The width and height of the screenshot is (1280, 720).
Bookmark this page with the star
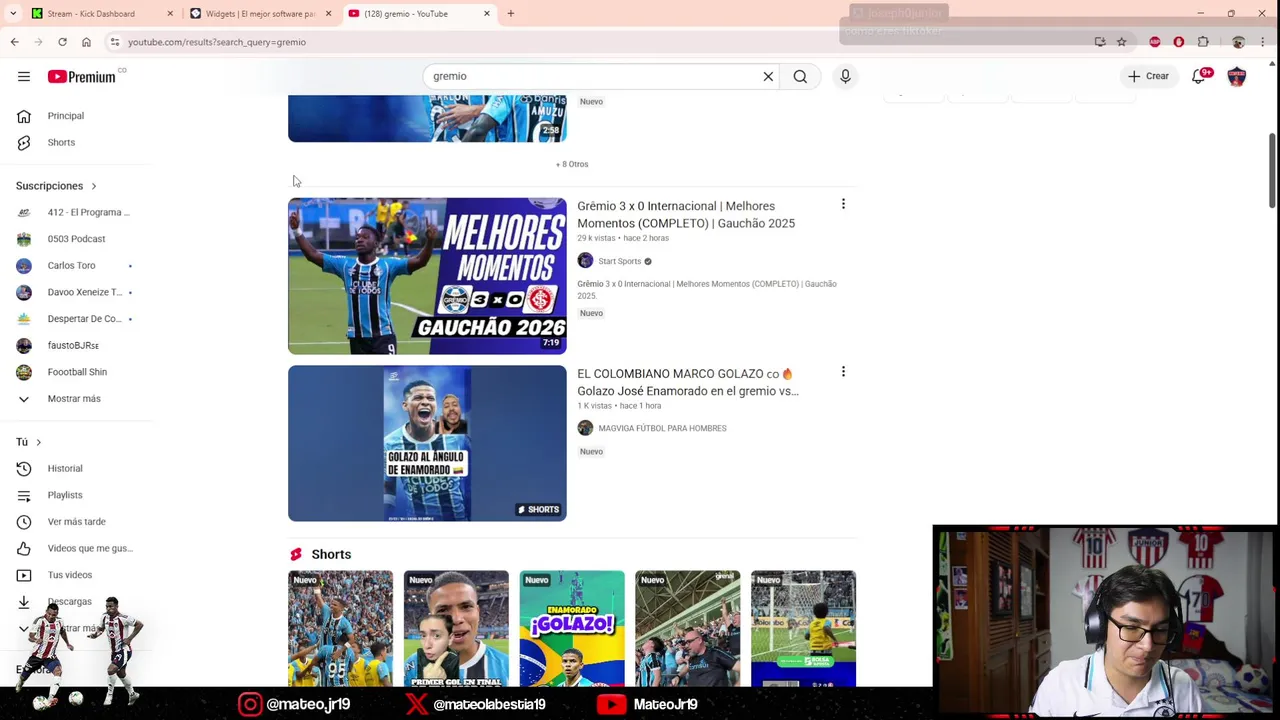(1122, 42)
